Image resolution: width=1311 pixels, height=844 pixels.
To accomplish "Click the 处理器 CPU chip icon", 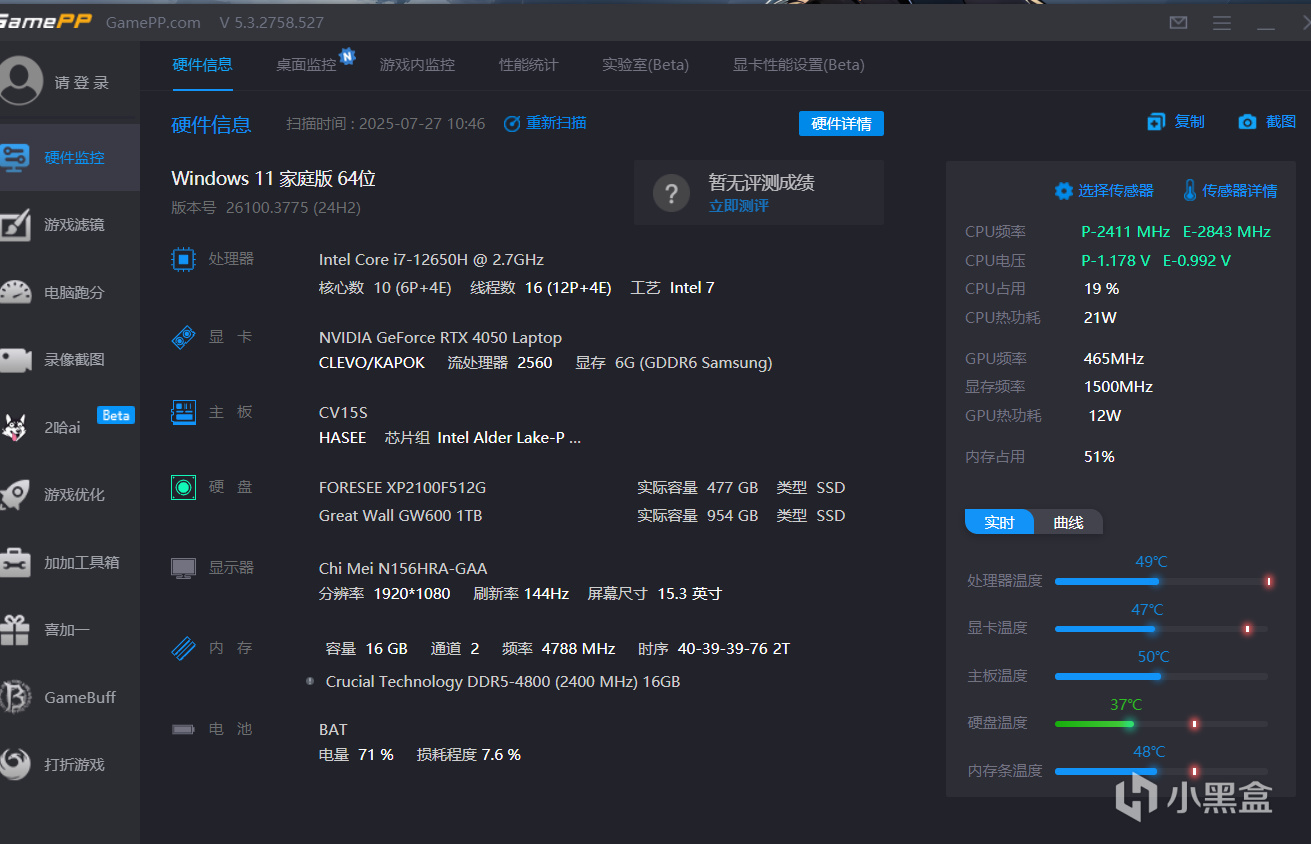I will pyautogui.click(x=183, y=260).
